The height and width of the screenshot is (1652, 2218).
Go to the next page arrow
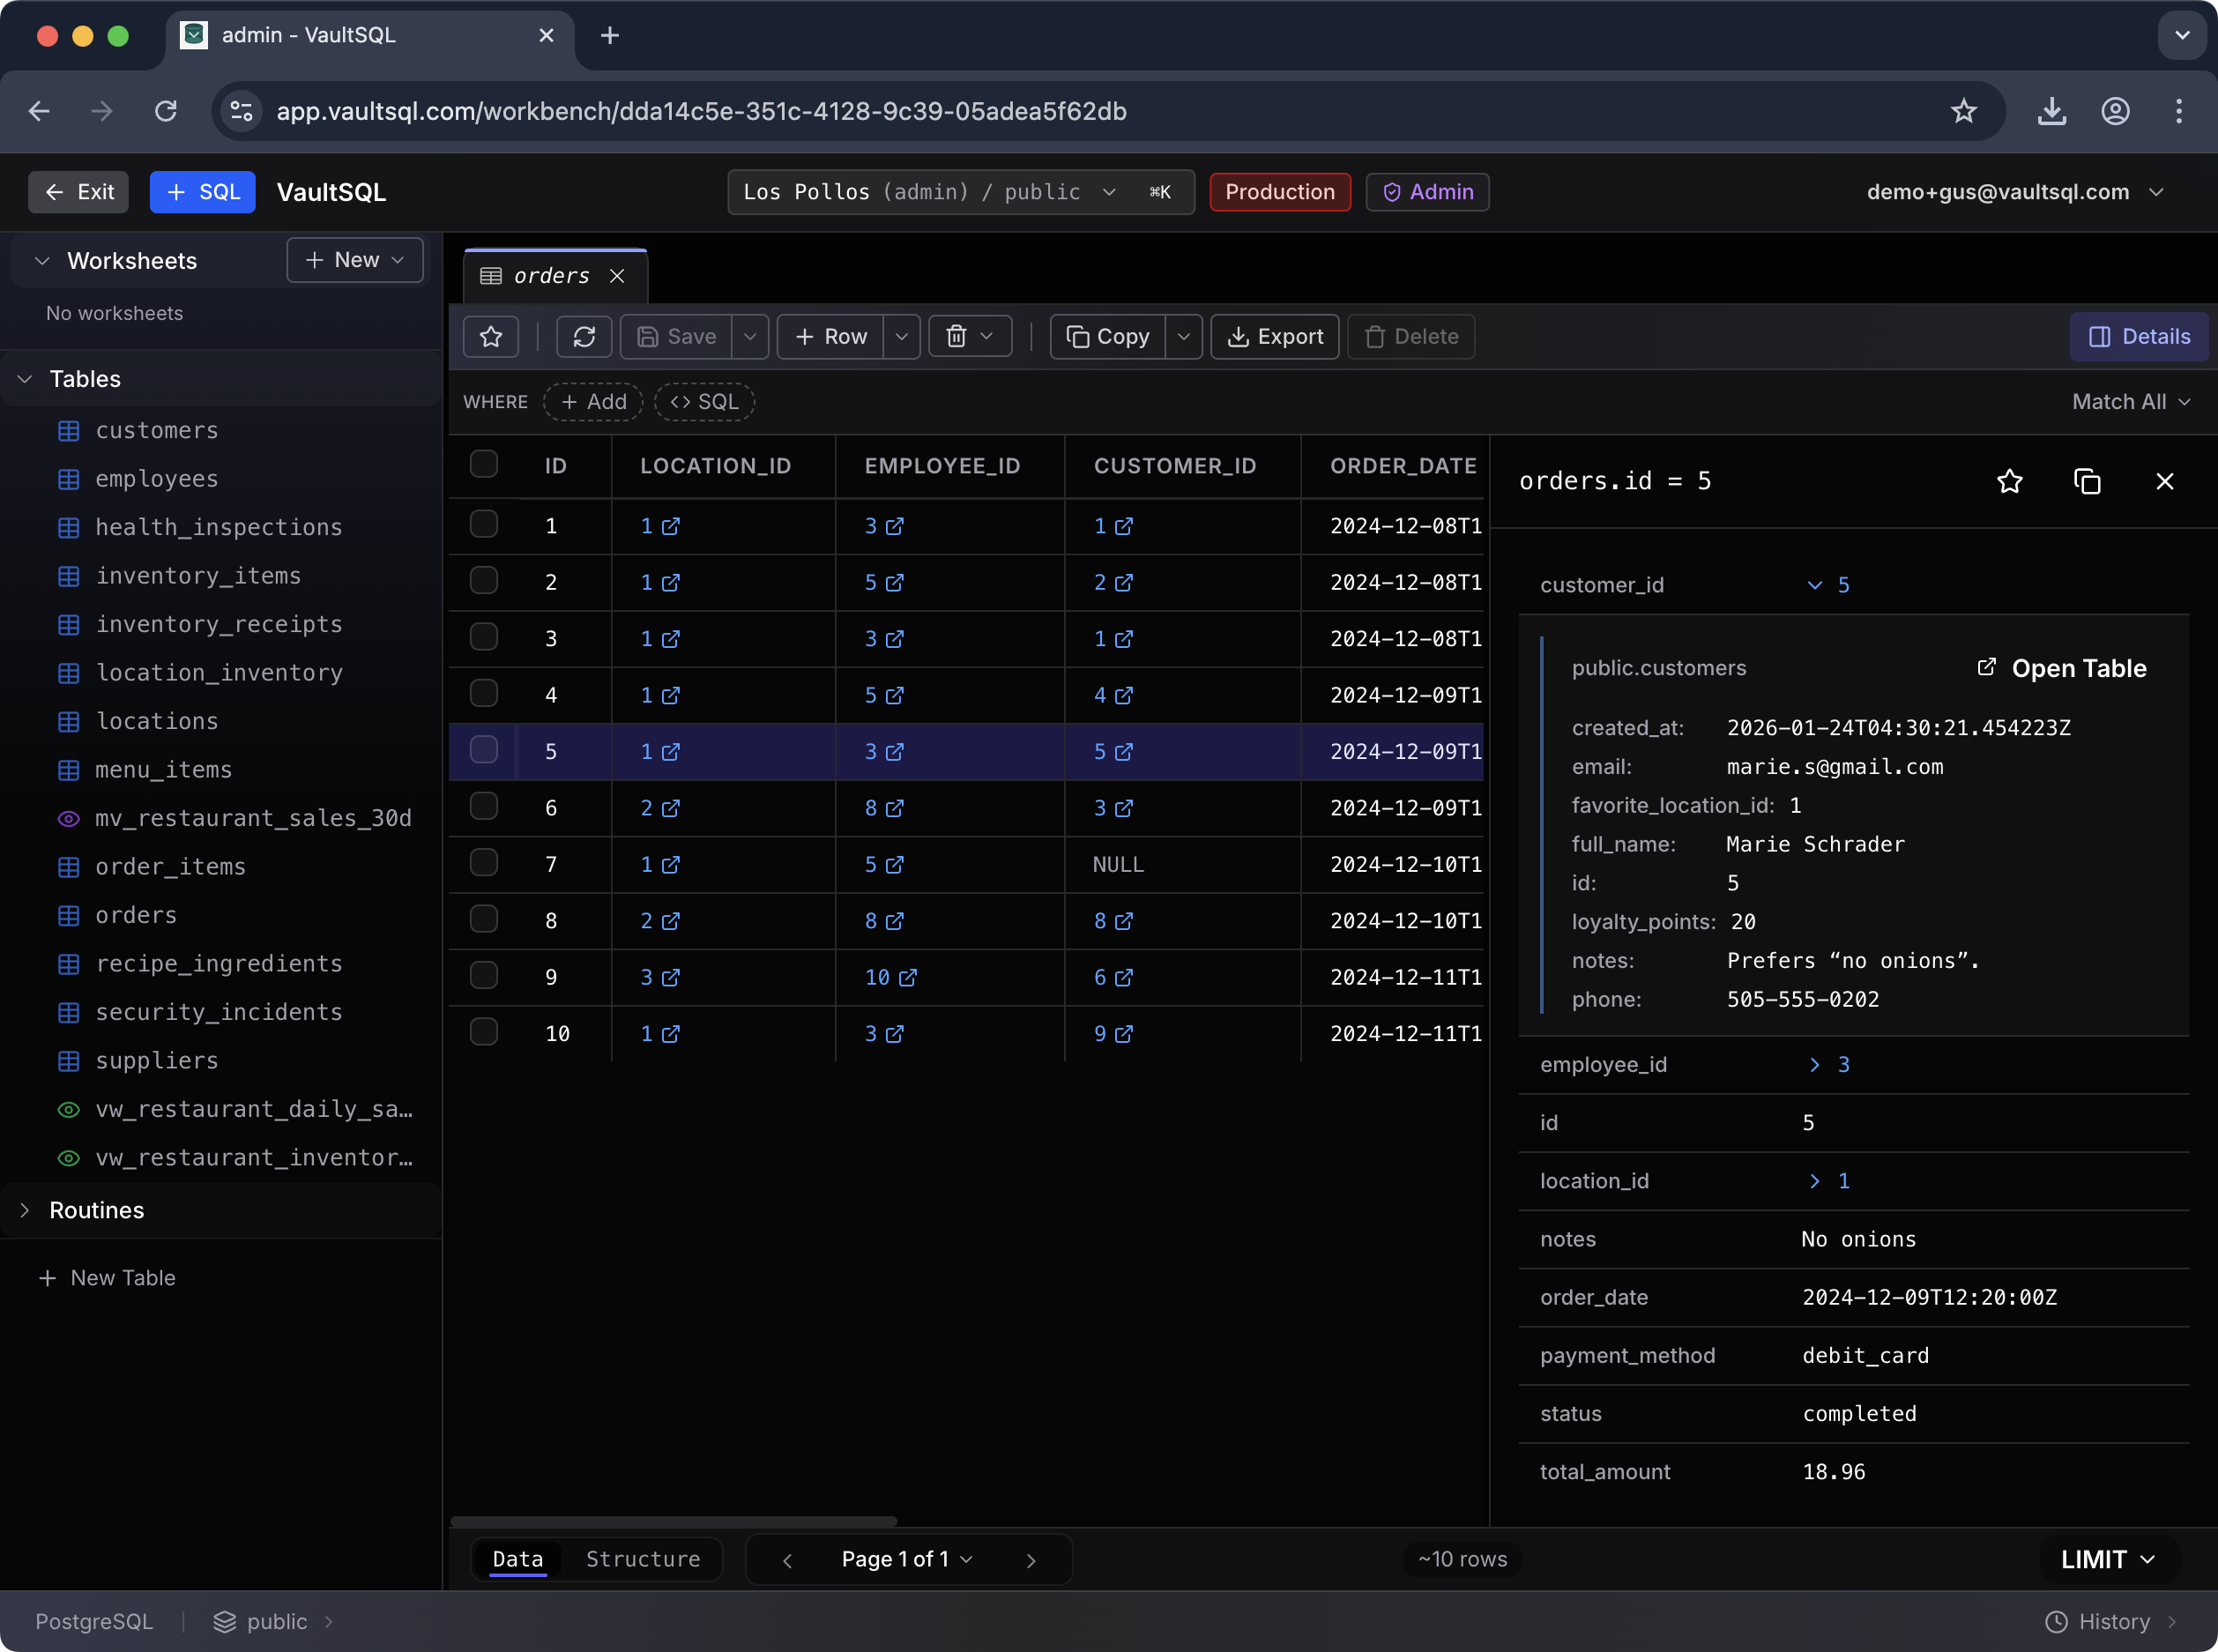(x=1031, y=1560)
